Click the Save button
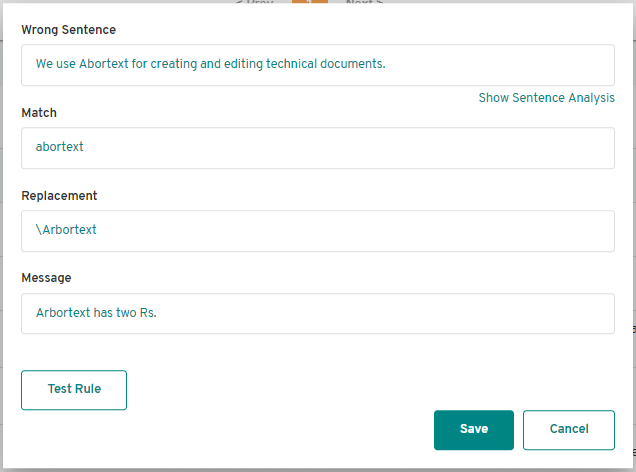The width and height of the screenshot is (636, 472). tap(474, 430)
